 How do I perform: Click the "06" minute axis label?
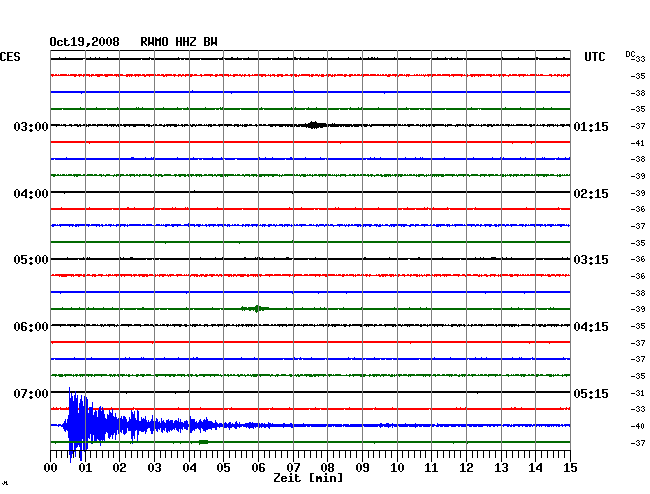tap(258, 468)
